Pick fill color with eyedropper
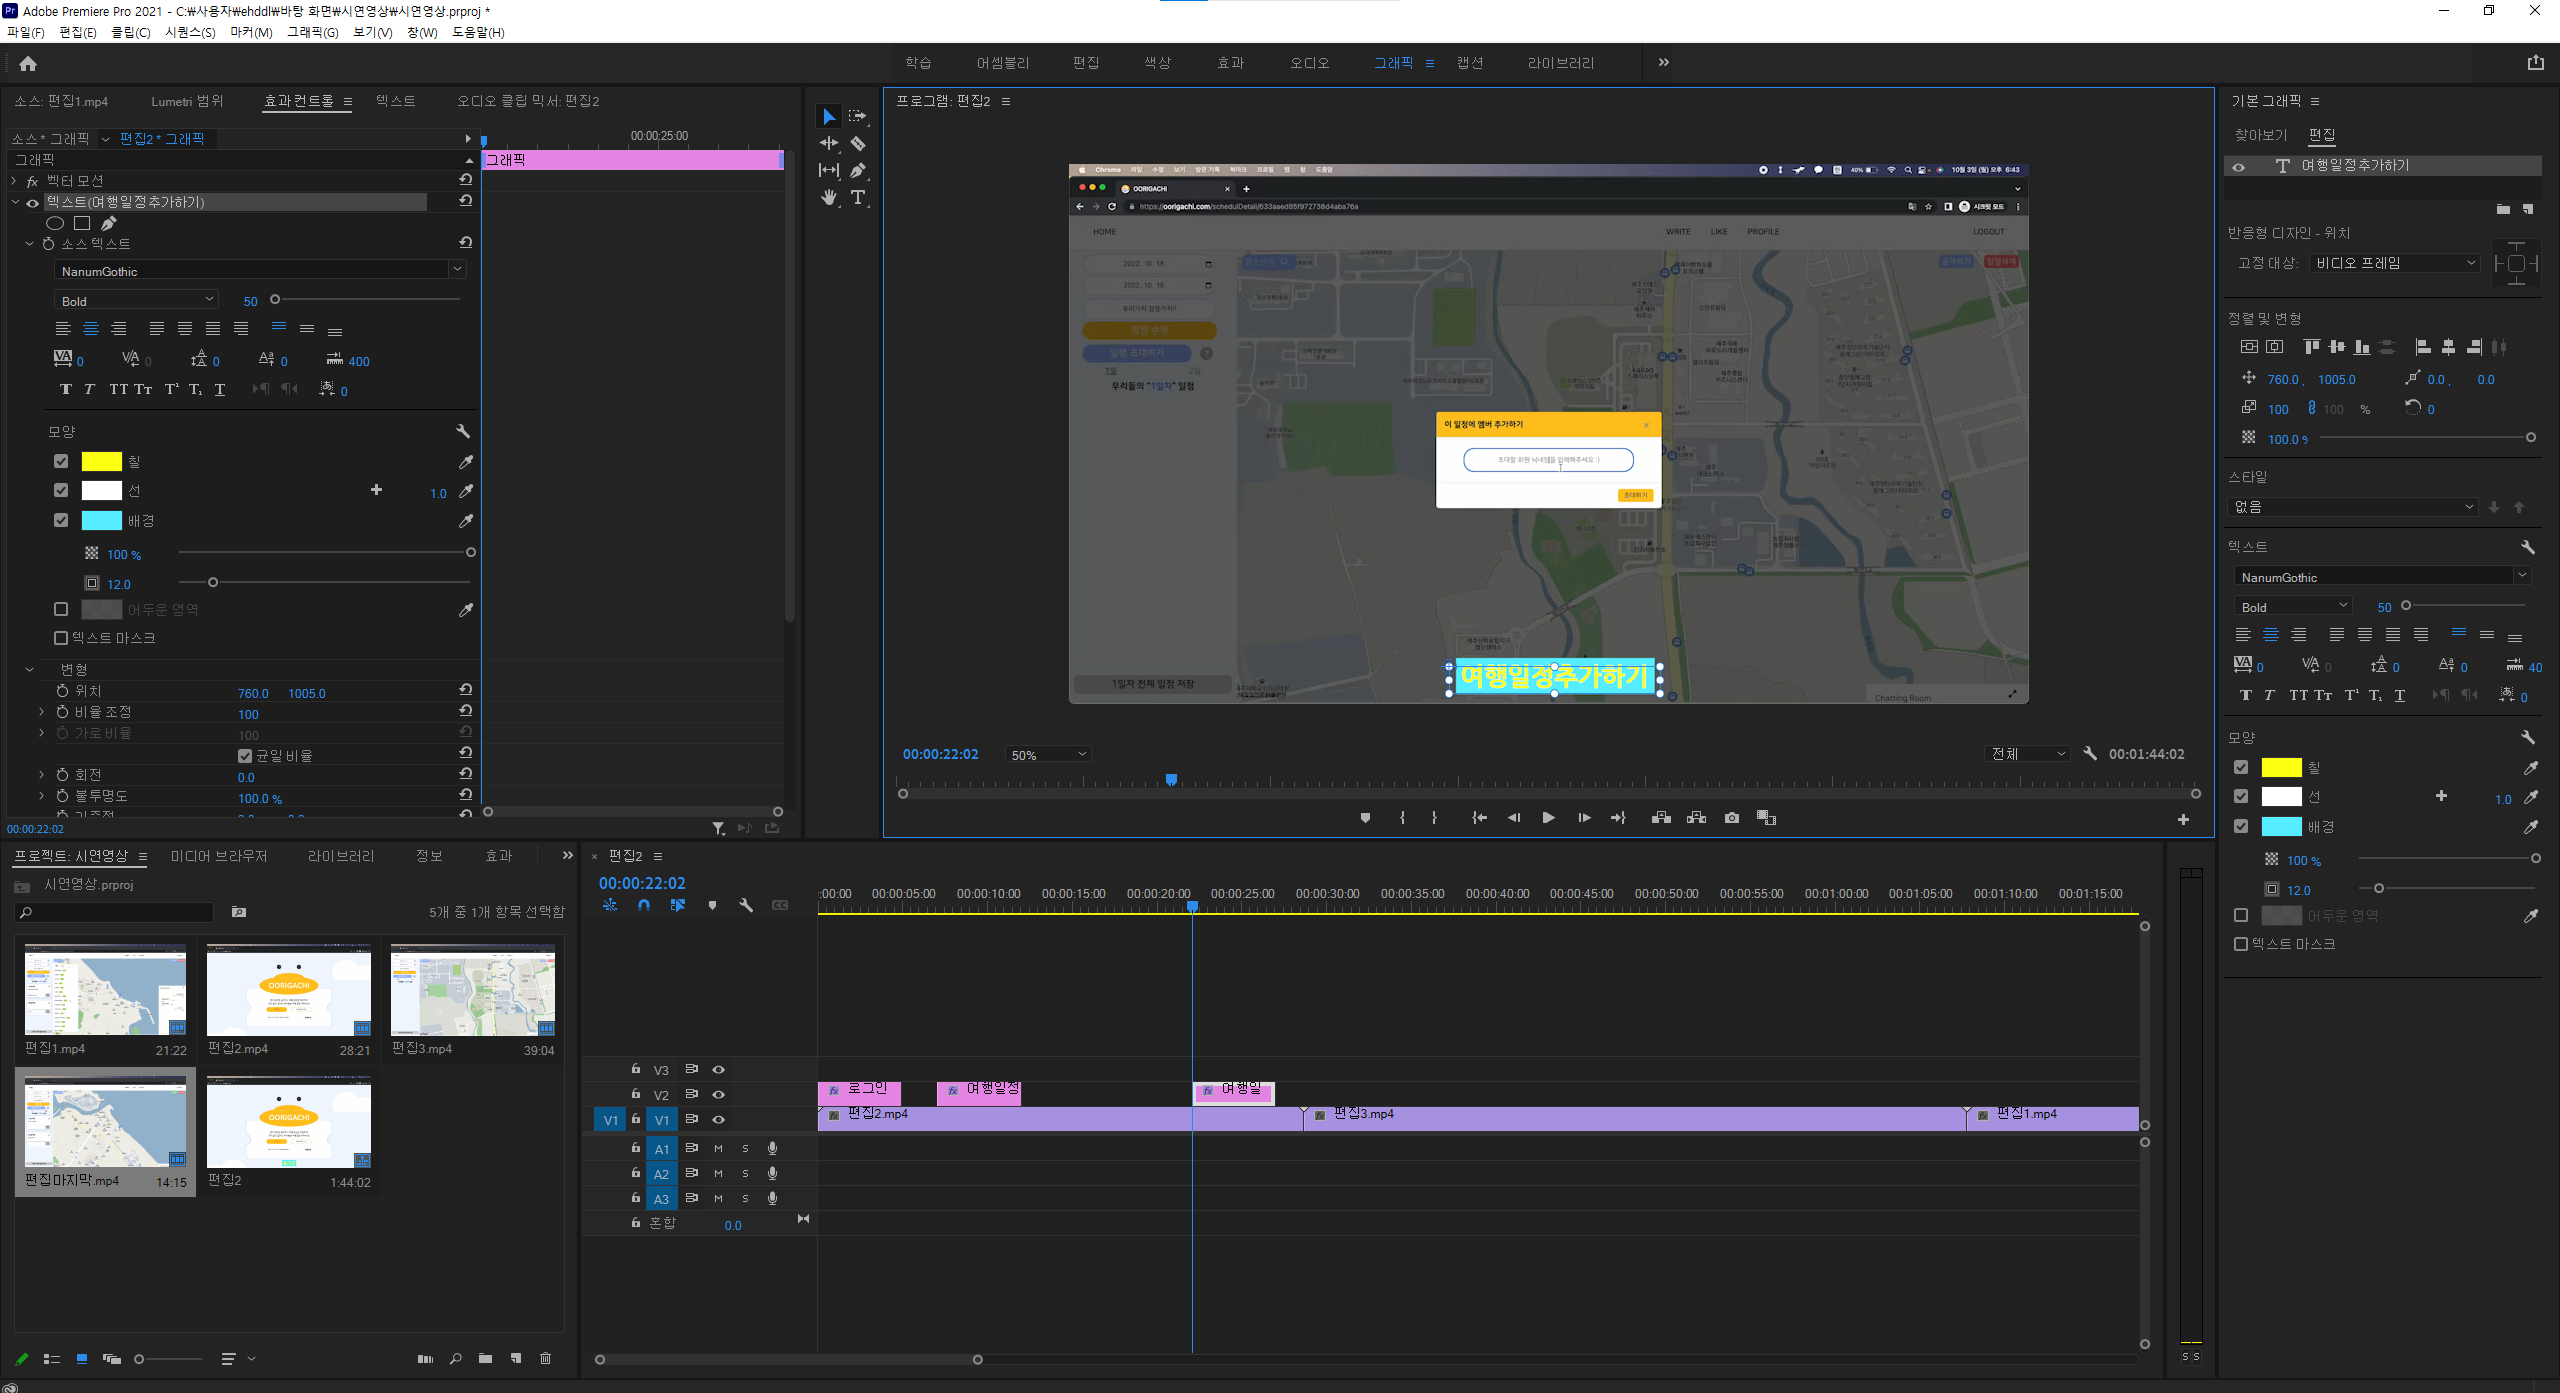The image size is (2560, 1393). pyautogui.click(x=466, y=462)
